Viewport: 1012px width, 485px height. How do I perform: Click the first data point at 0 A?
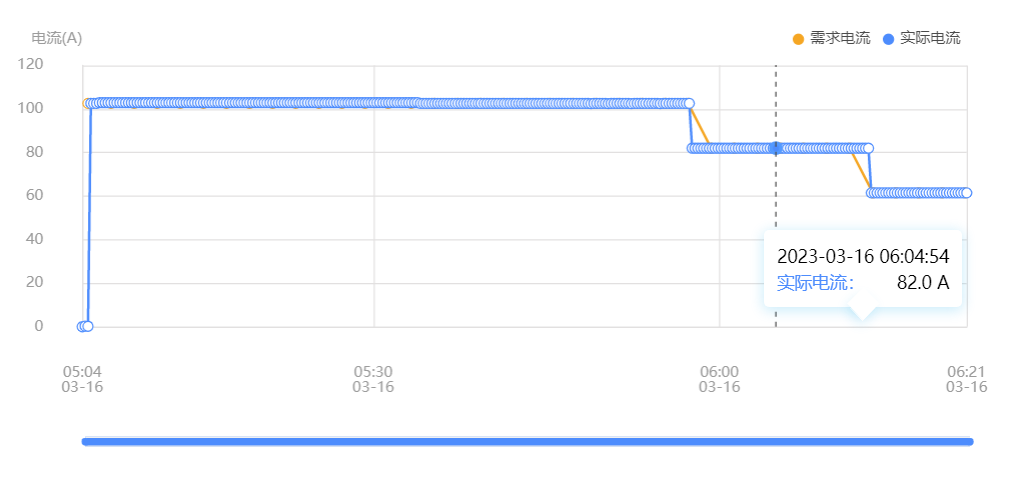pyautogui.click(x=82, y=326)
